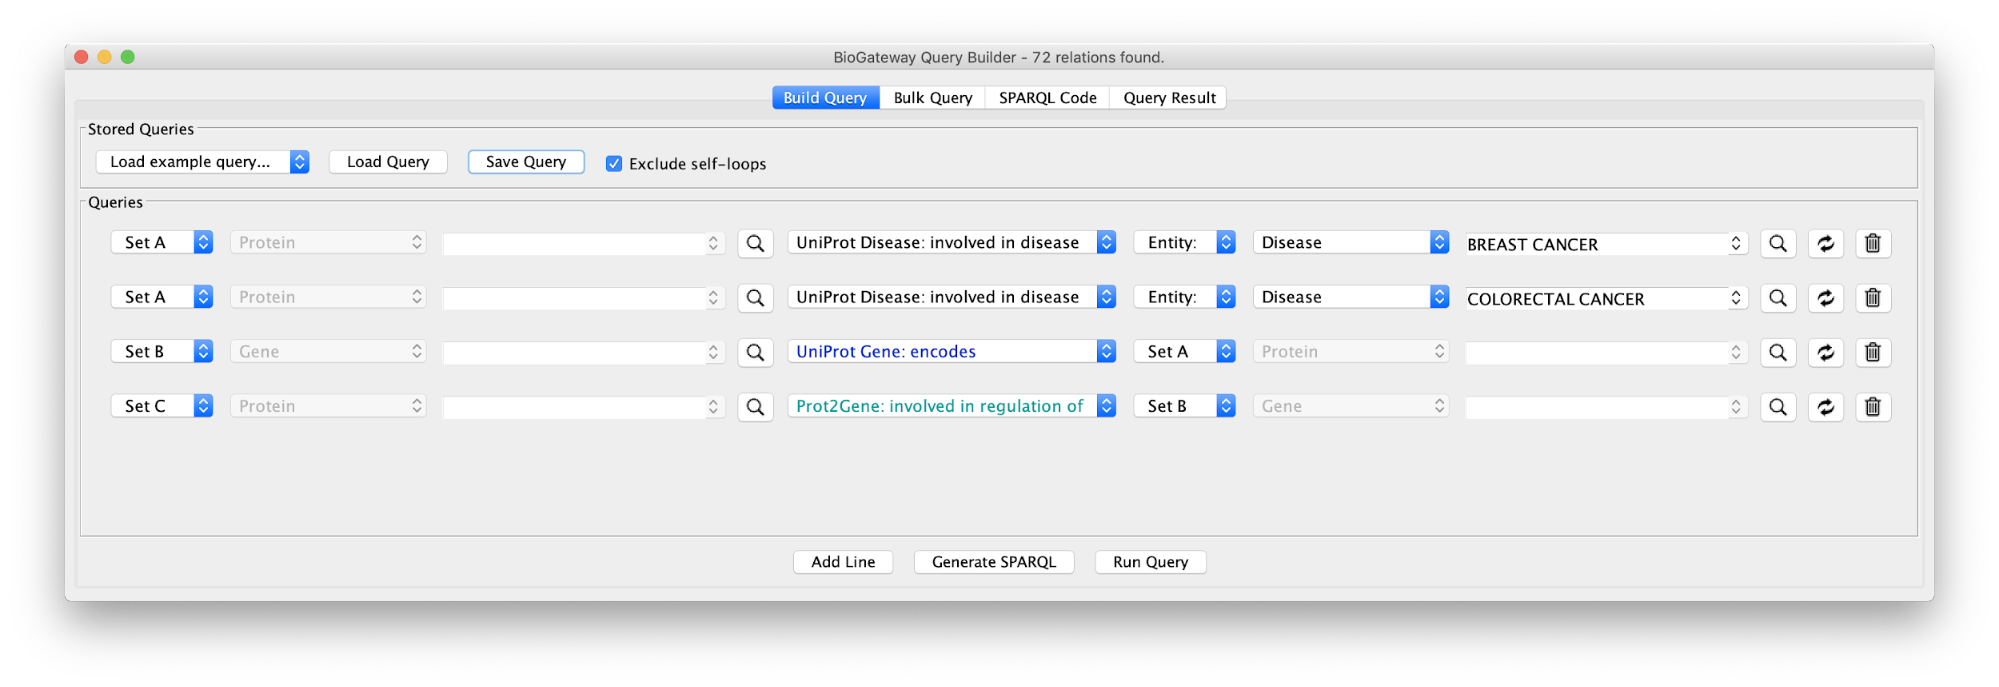Click left search icon on first Set A row

point(755,243)
